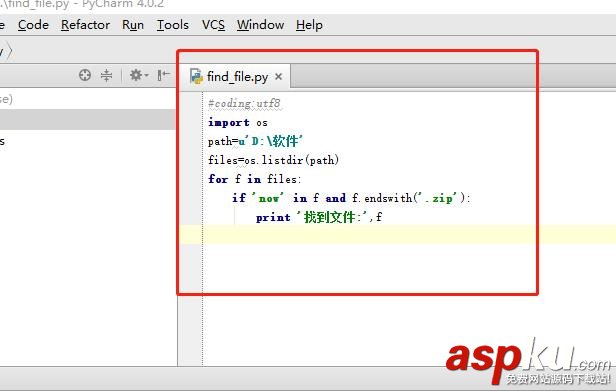
Task: Click the print '找到文件:',f line
Action: tap(319, 217)
